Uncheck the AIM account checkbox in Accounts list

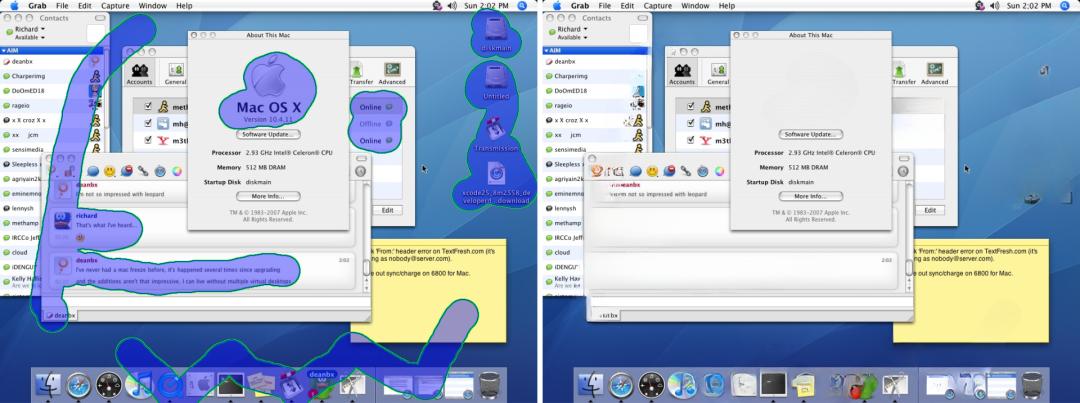pyautogui.click(x=148, y=107)
